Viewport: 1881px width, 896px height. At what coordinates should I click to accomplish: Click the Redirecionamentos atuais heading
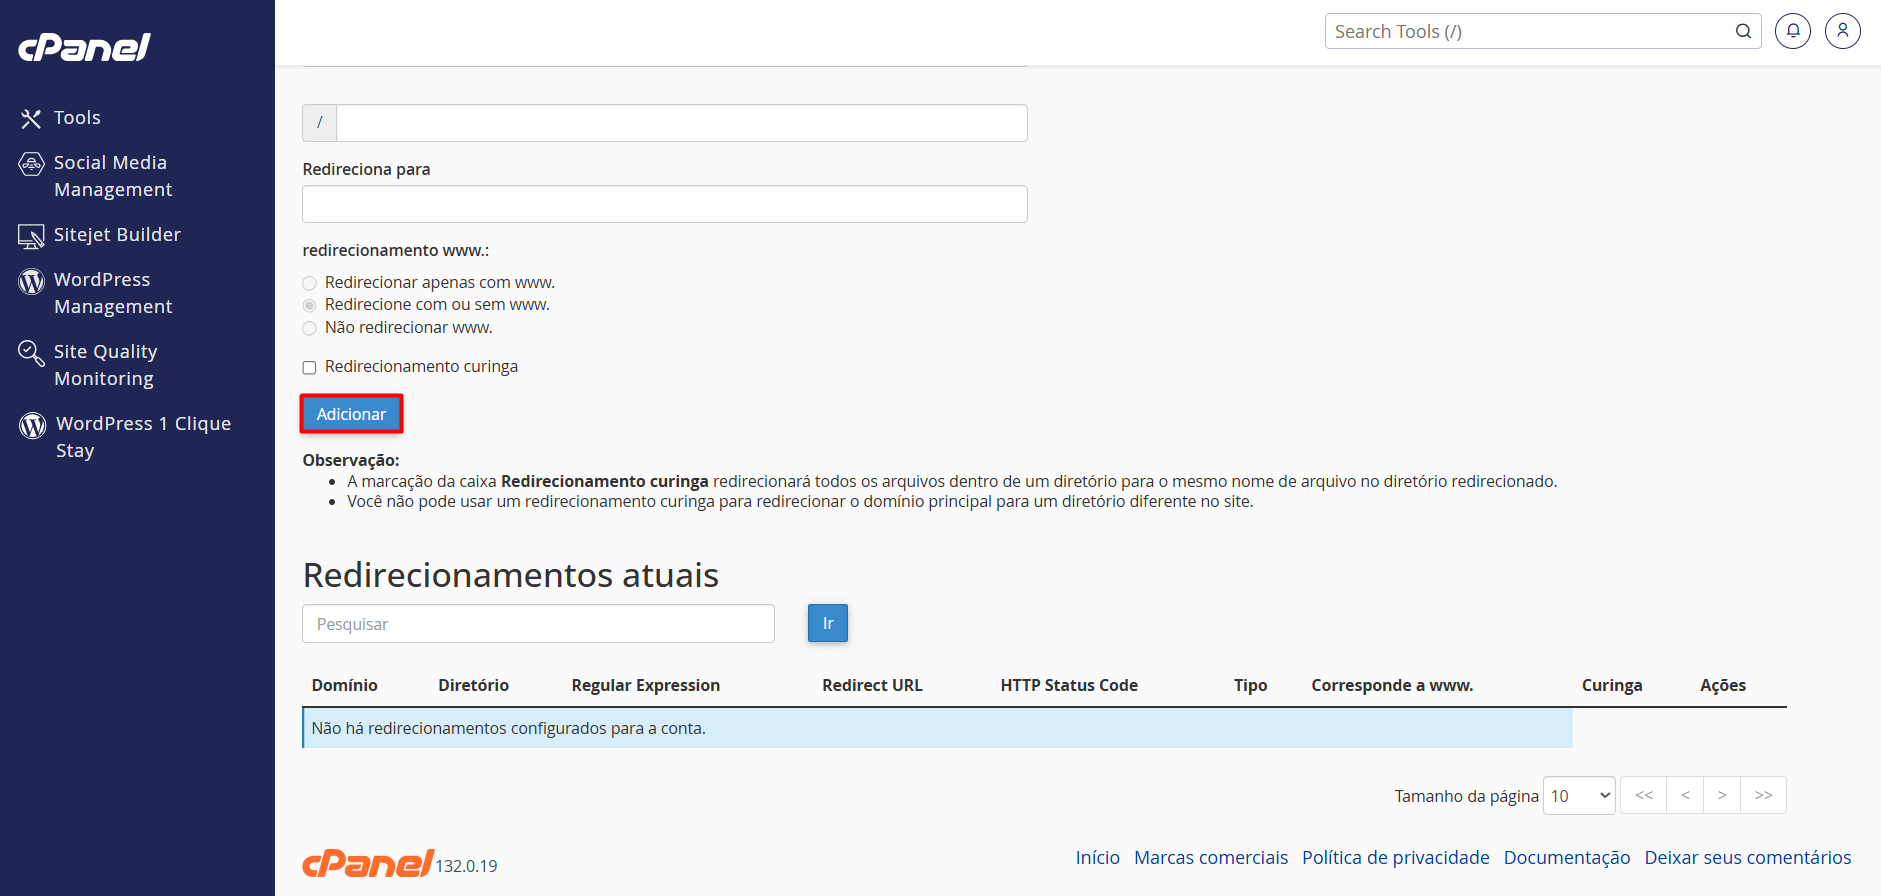coord(510,575)
